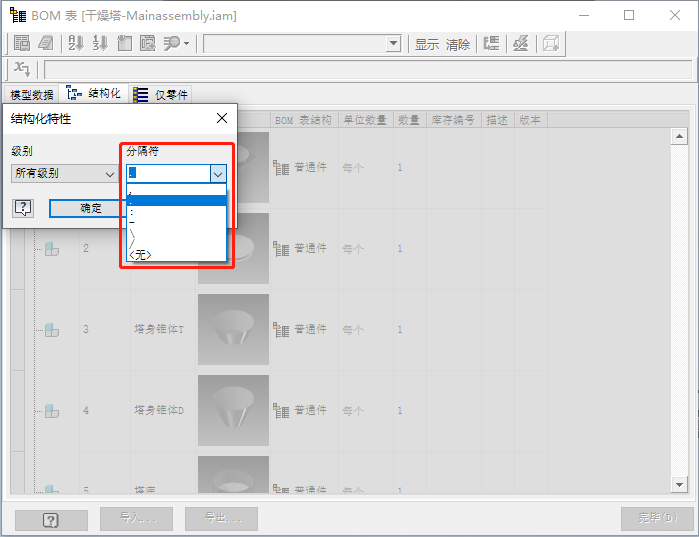Click the part icon of row 4

tap(52, 411)
